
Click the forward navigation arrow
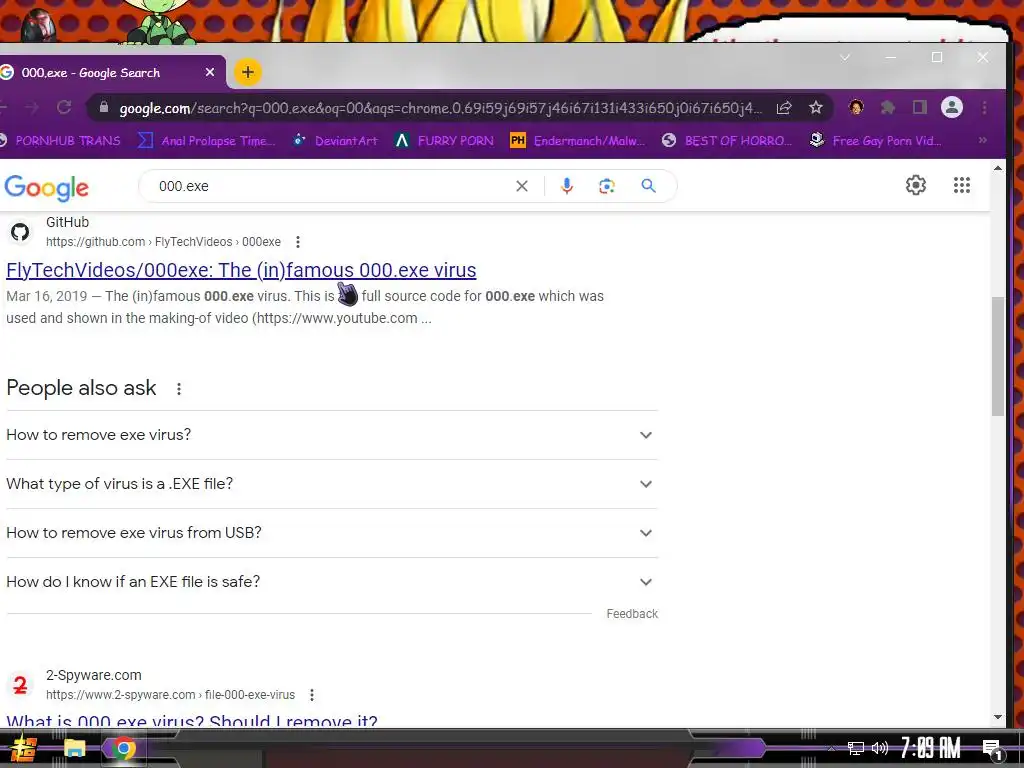pyautogui.click(x=31, y=108)
